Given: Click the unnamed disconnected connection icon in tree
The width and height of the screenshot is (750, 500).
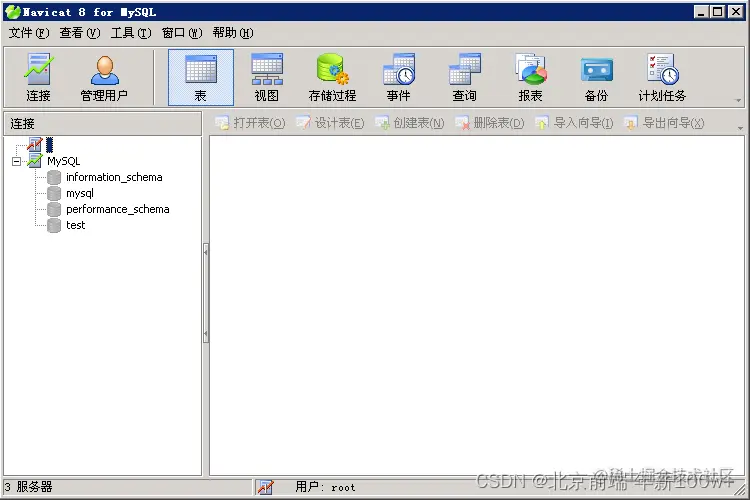Looking at the screenshot, I should 35,144.
